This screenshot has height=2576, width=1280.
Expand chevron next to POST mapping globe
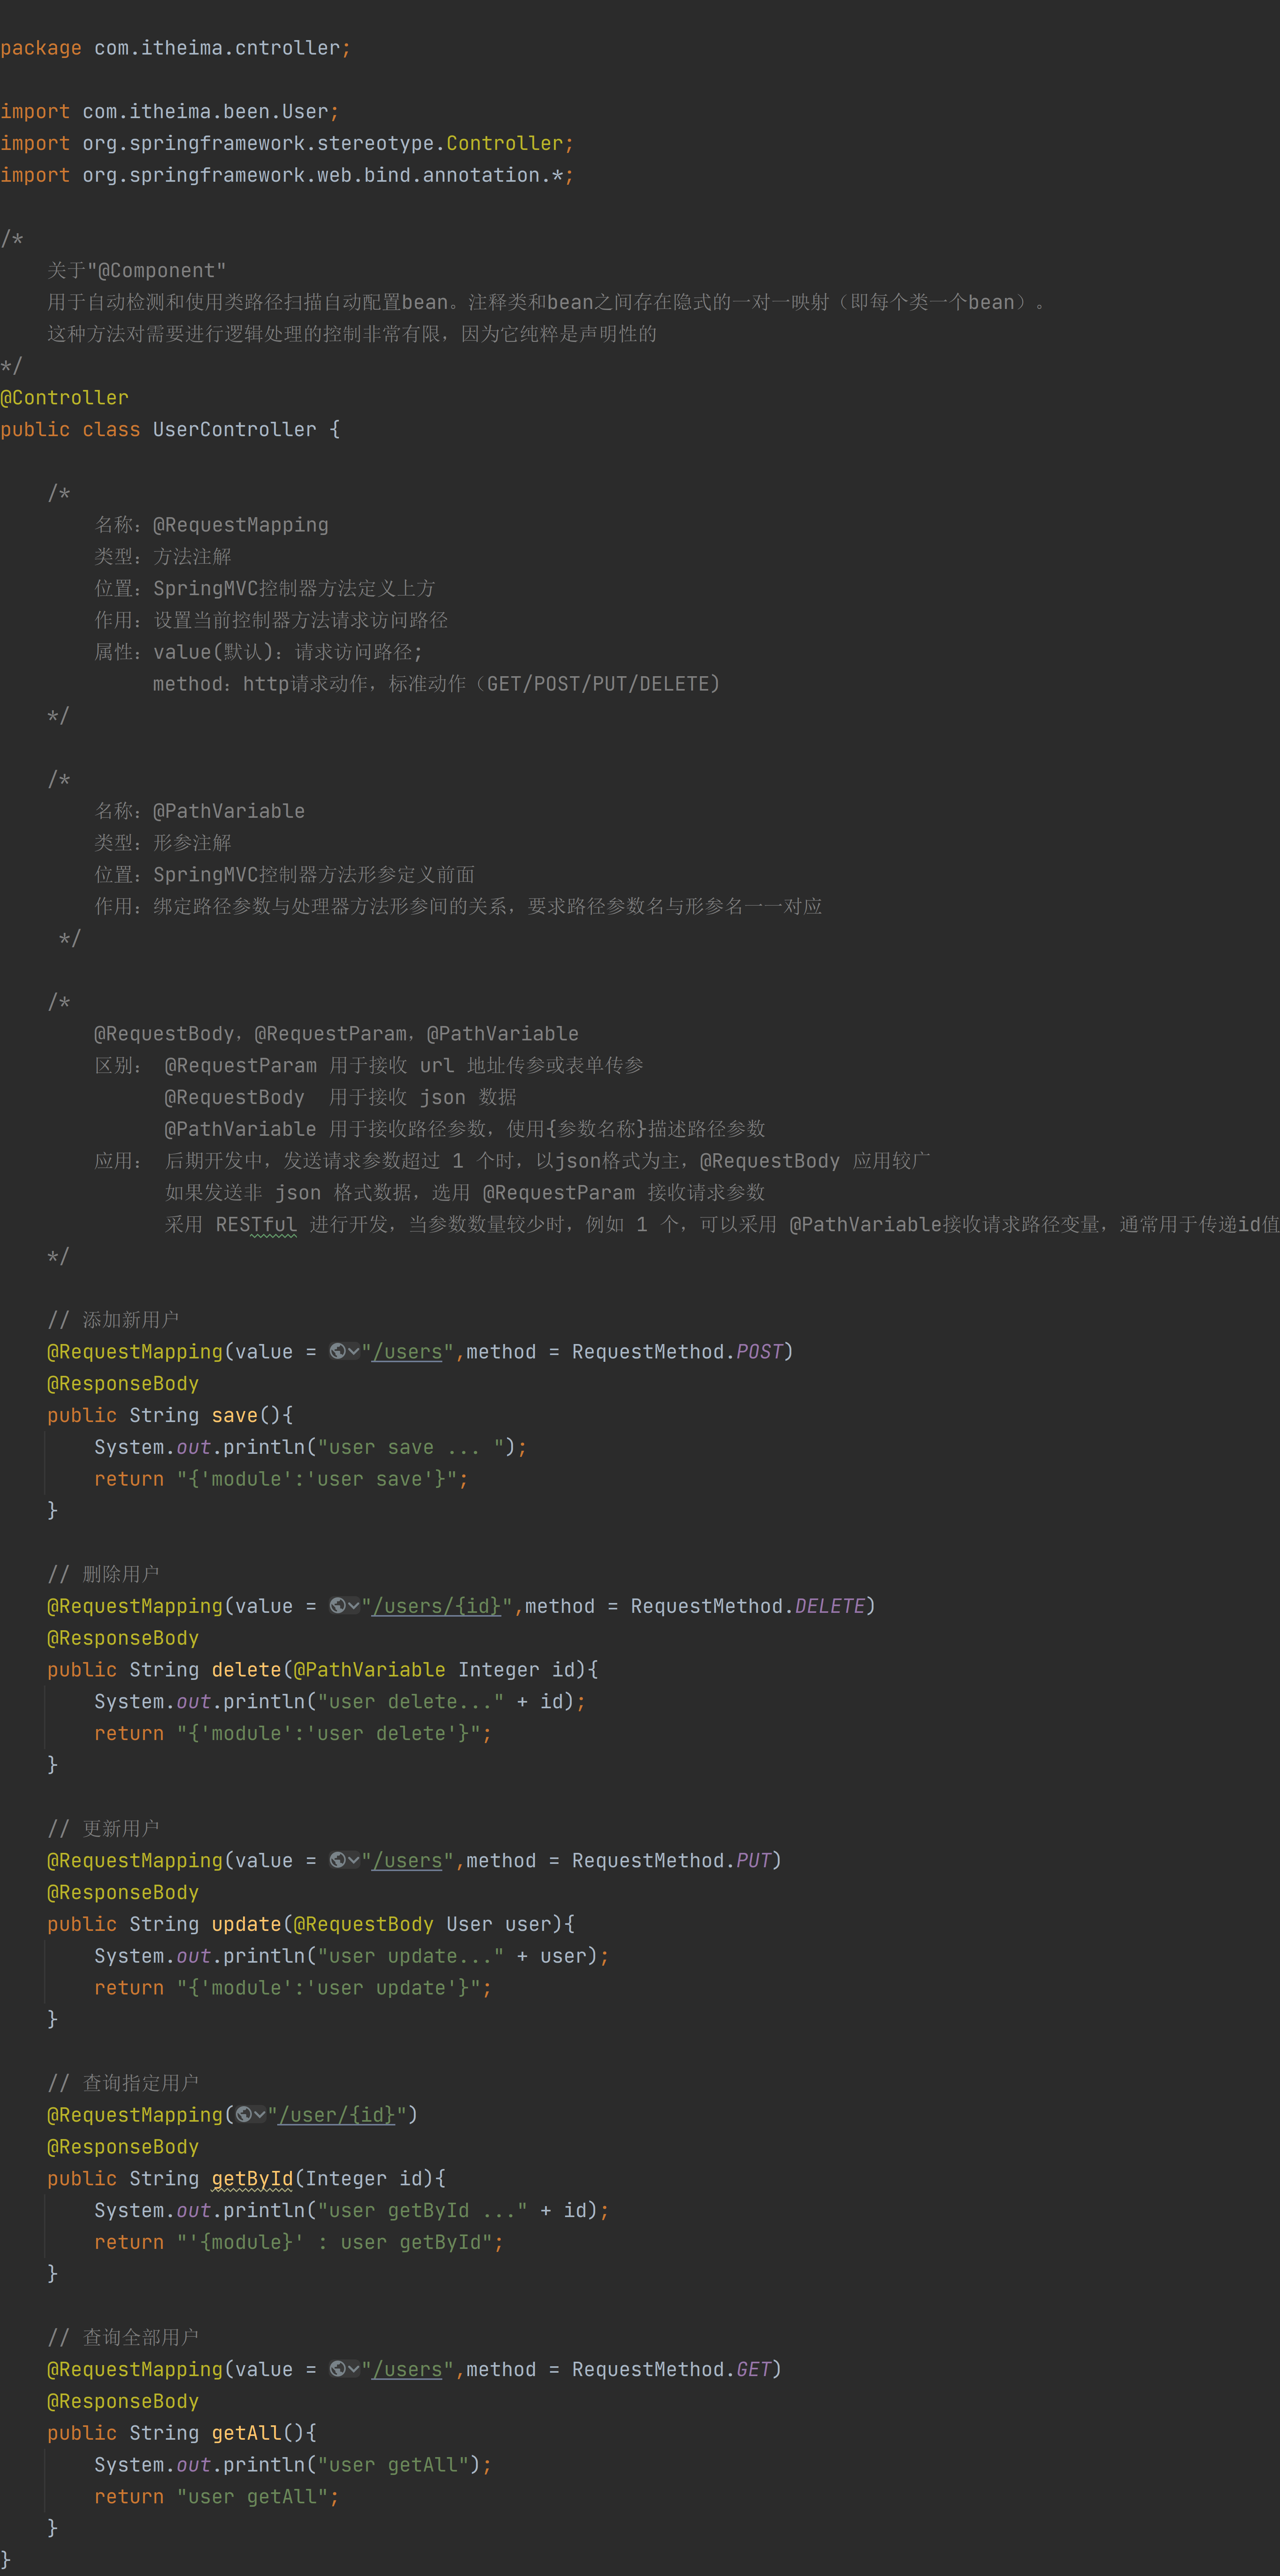click(354, 1351)
